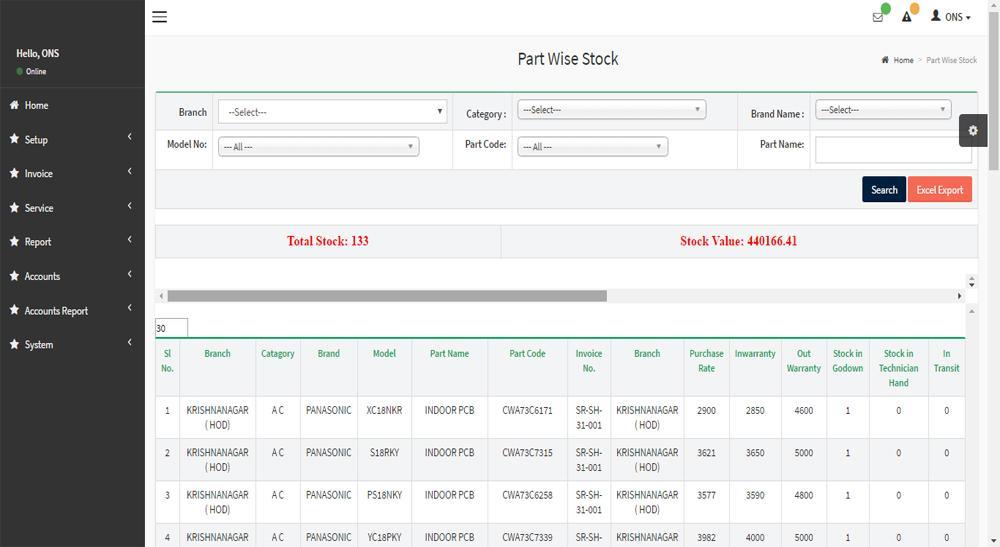This screenshot has width=1000, height=547.
Task: Expand the Setup sidebar menu
Action: pyautogui.click(x=72, y=140)
